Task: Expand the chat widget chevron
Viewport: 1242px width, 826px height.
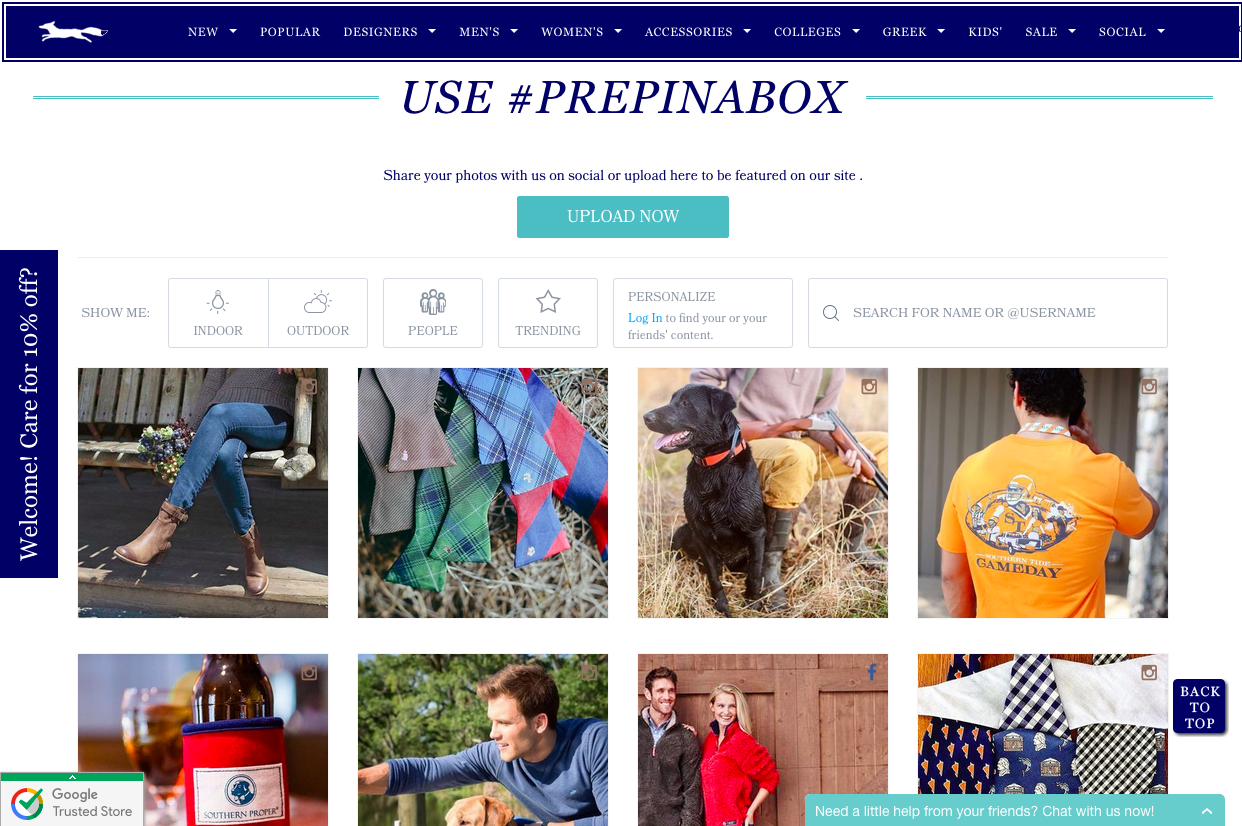Action: (x=1207, y=812)
